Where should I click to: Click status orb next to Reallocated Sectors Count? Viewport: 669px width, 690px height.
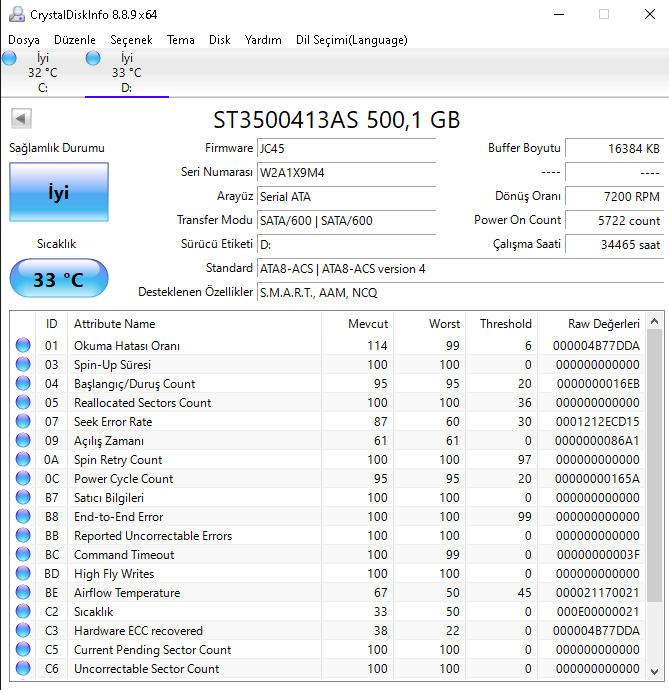[x=23, y=403]
